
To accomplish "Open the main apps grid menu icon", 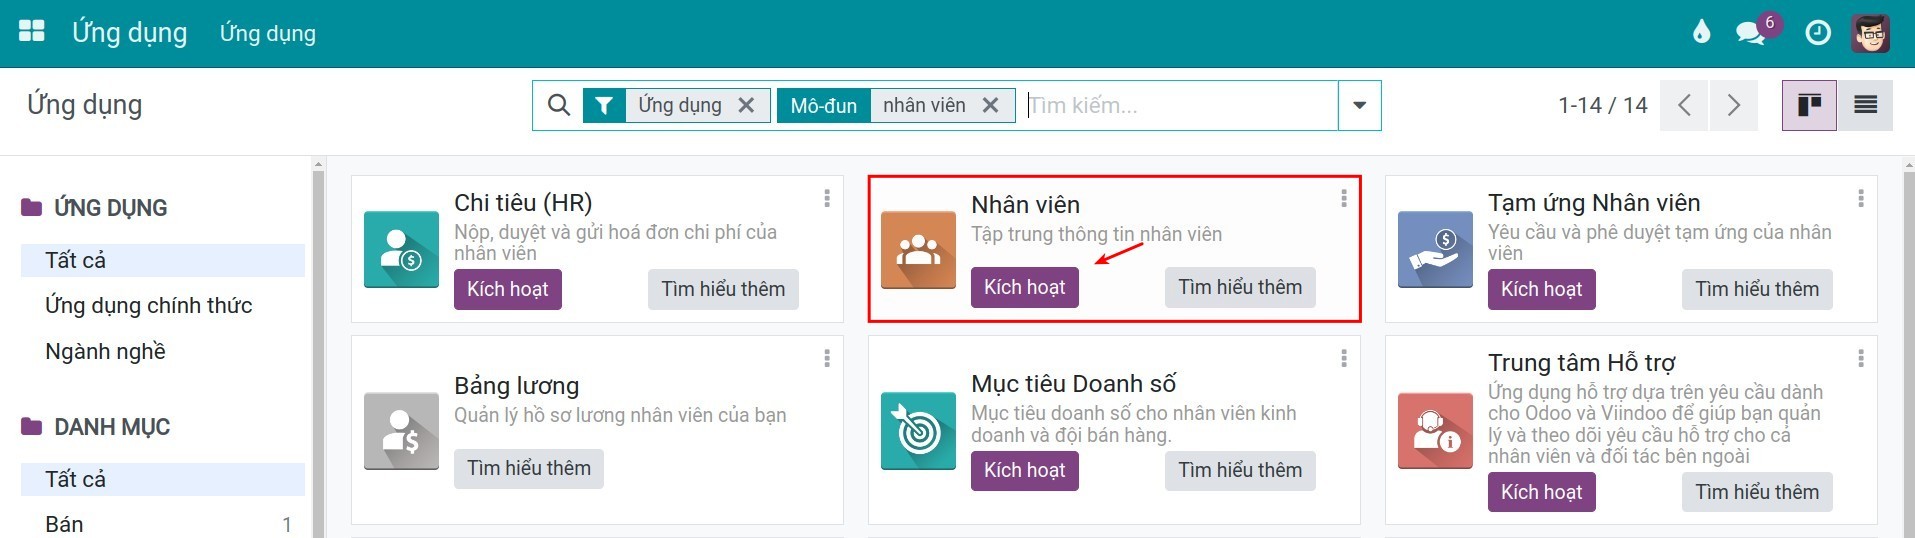I will pos(32,32).
